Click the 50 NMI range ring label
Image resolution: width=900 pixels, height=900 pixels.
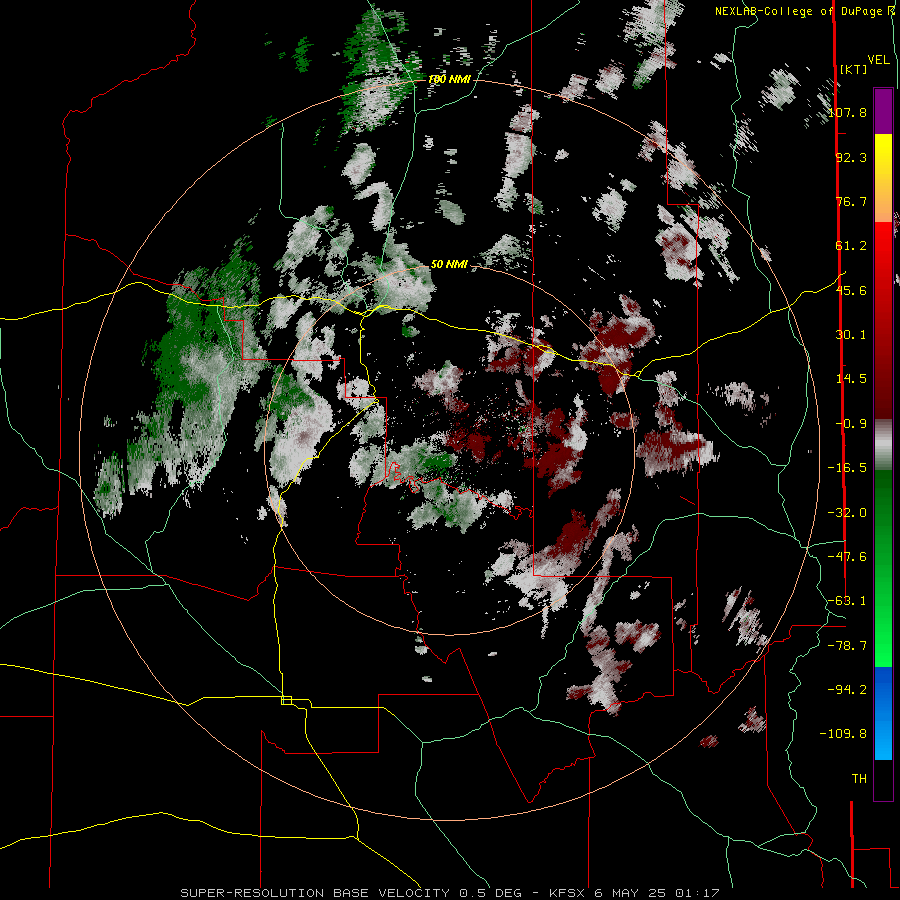[449, 264]
